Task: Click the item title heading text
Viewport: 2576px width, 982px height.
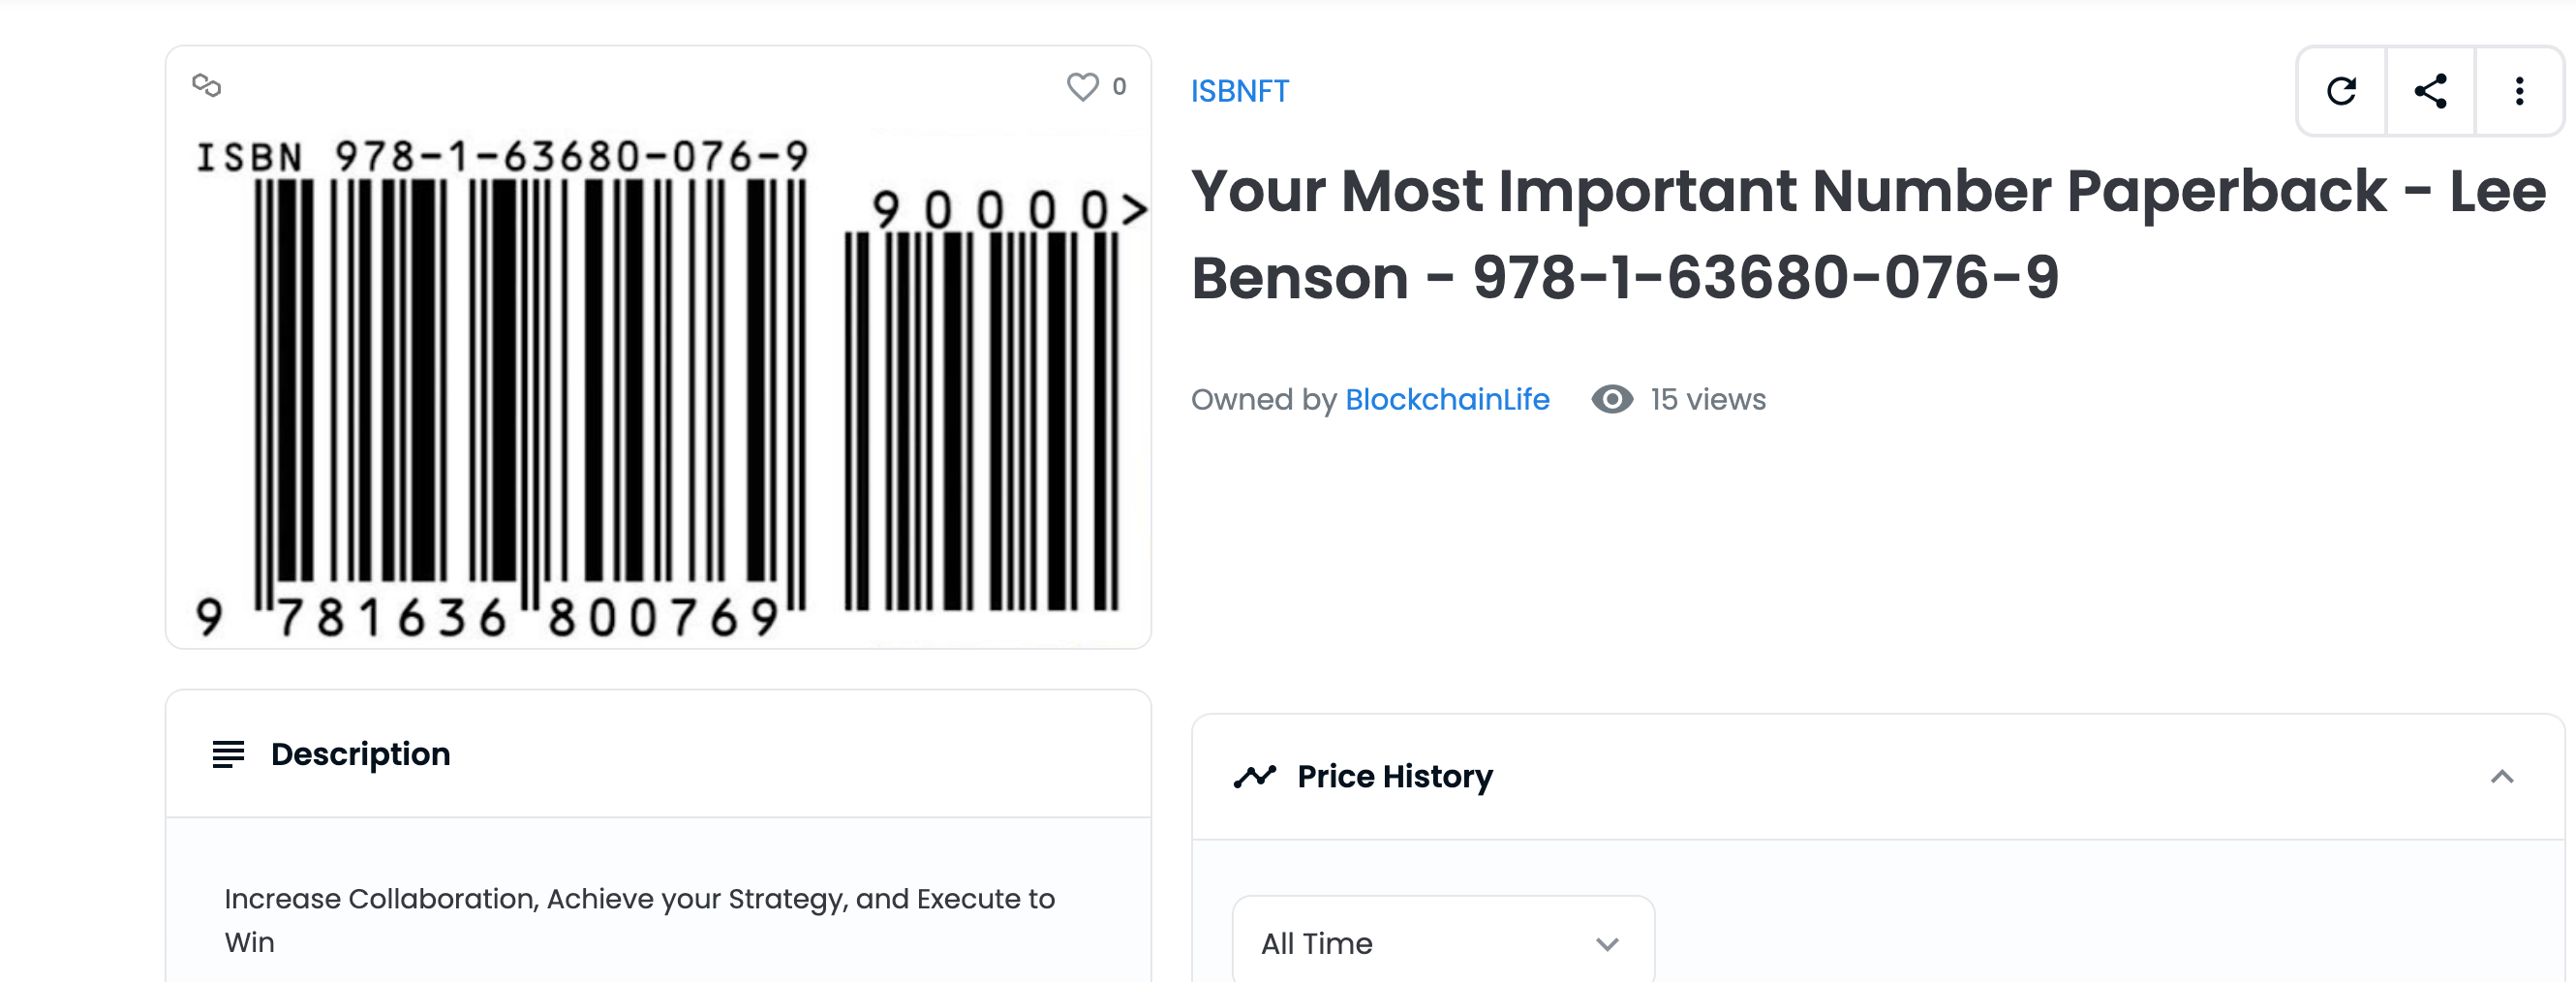Action: [1867, 234]
